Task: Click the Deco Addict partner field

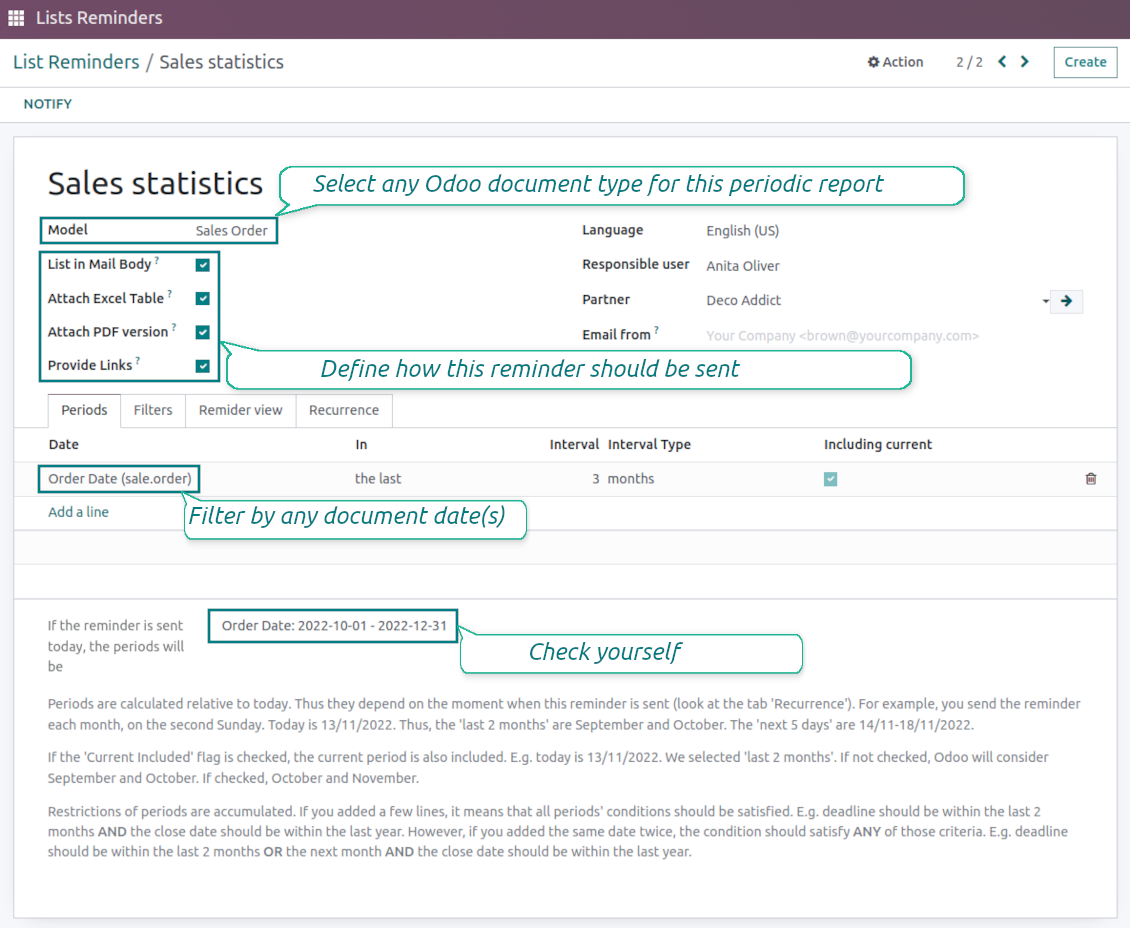Action: (743, 300)
